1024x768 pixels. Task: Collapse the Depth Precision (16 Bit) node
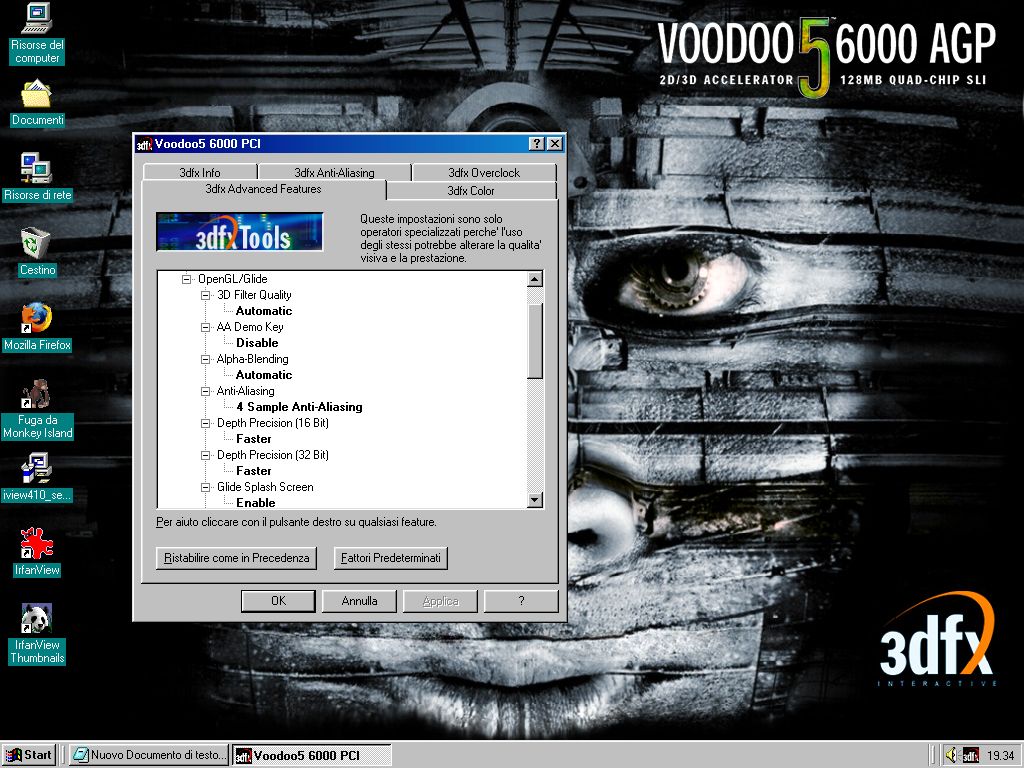coord(205,423)
